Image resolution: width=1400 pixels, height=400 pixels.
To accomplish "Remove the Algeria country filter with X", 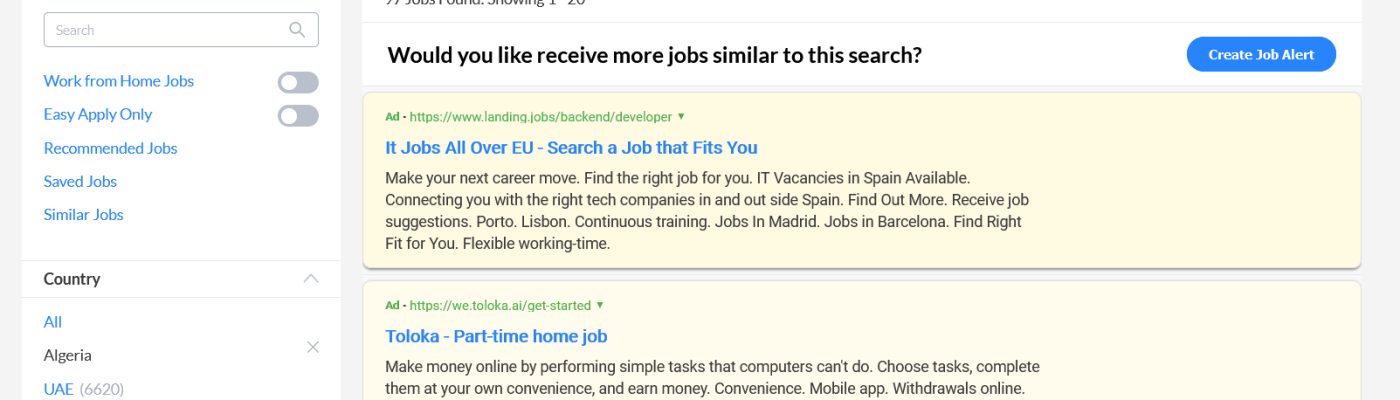I will [x=312, y=347].
